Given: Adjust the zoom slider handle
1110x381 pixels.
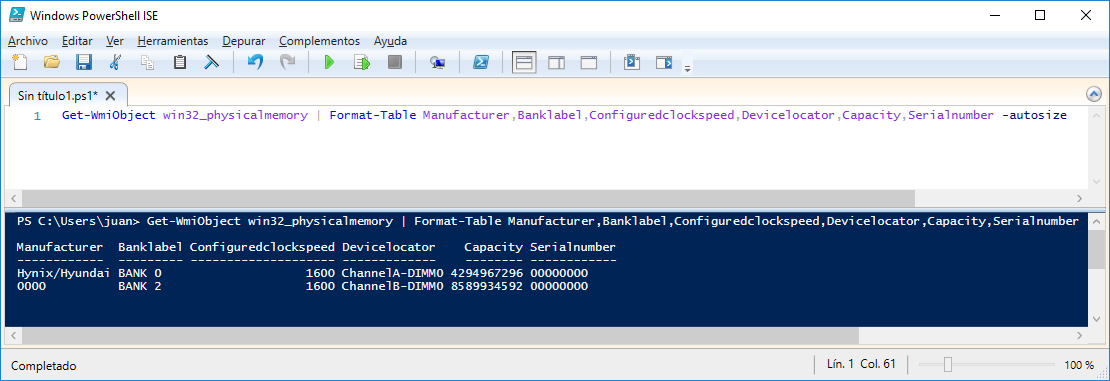Looking at the screenshot, I should (x=947, y=365).
